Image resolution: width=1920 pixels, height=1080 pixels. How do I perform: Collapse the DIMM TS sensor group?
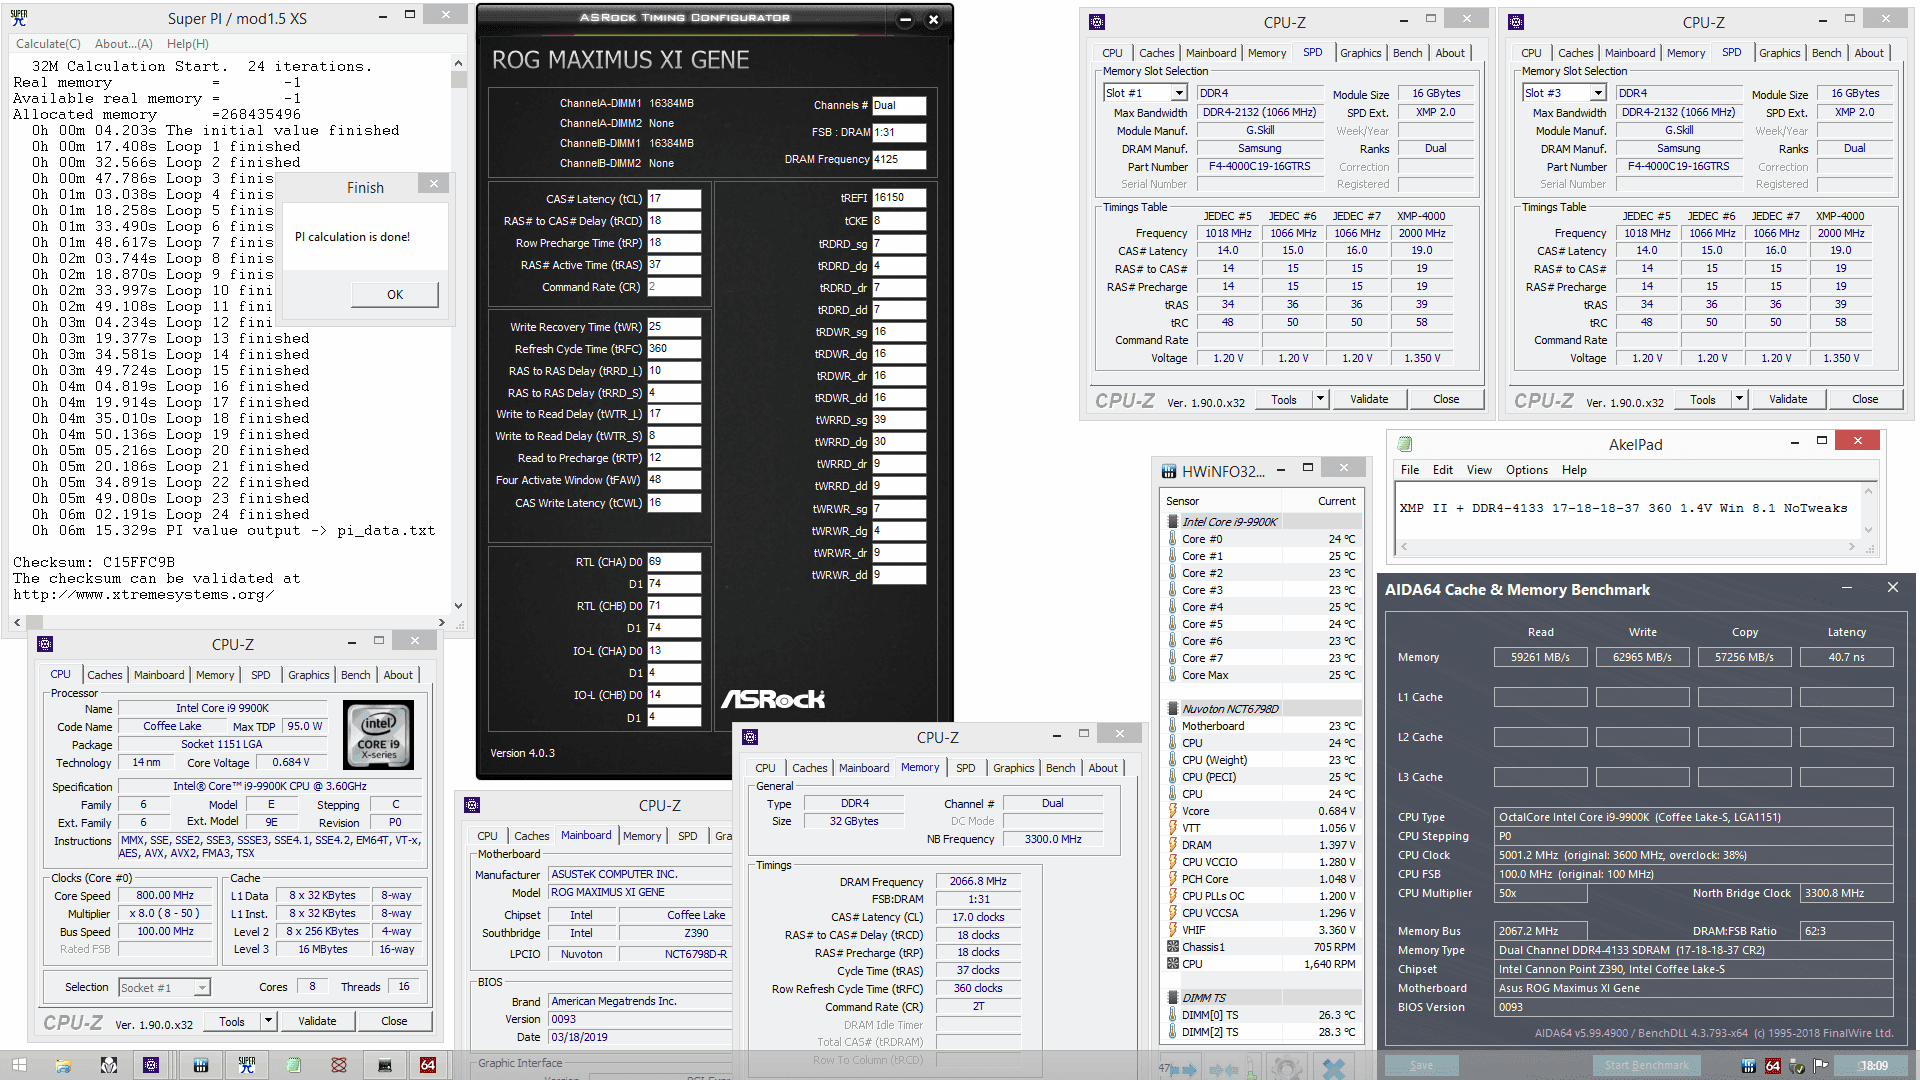pos(1173,997)
